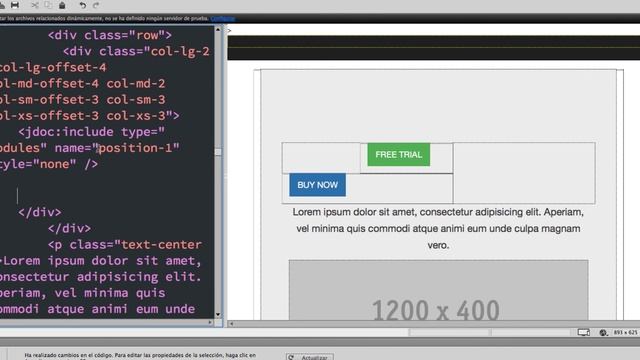Click the FREE TRIAL green button in preview
The width and height of the screenshot is (640, 360).
[398, 155]
